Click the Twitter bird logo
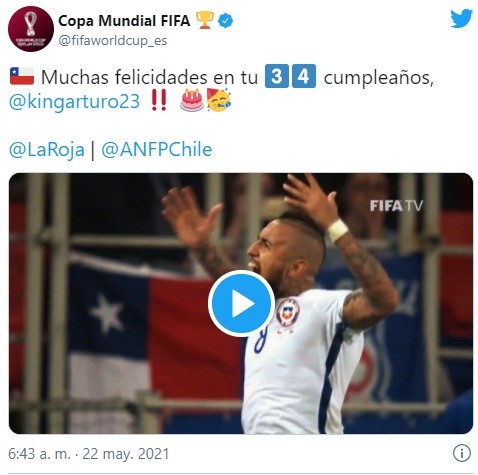Screen dimensions: 478x475 pyautogui.click(x=461, y=18)
